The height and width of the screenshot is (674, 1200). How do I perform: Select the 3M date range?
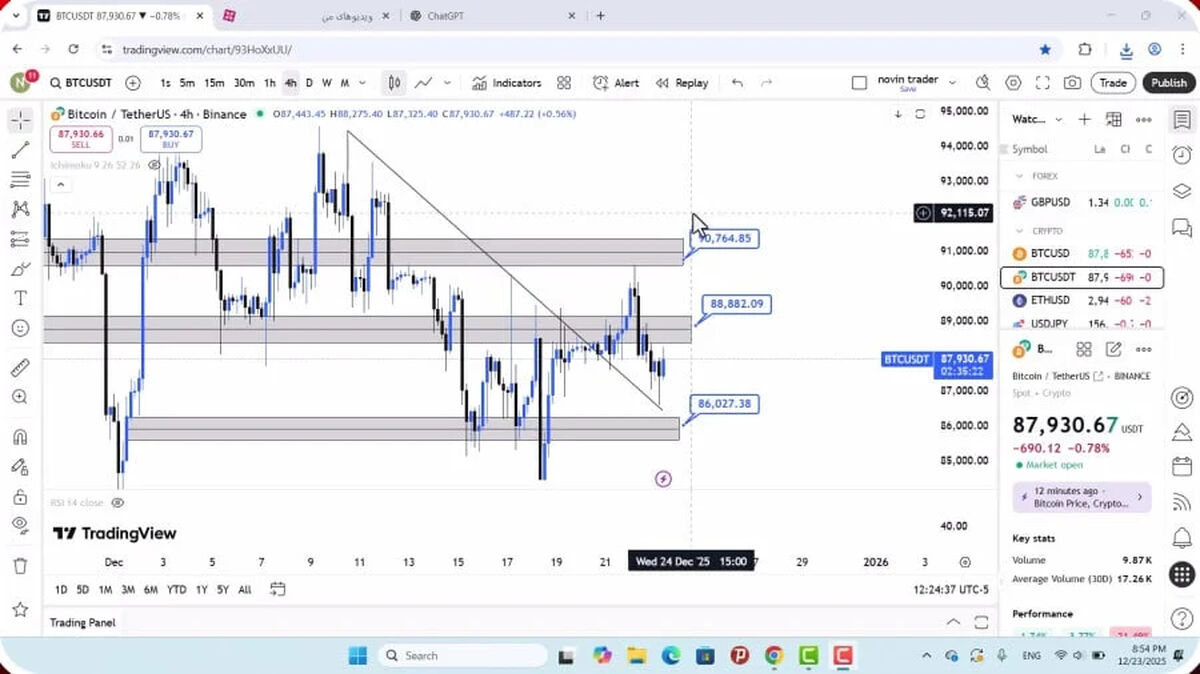(x=128, y=590)
